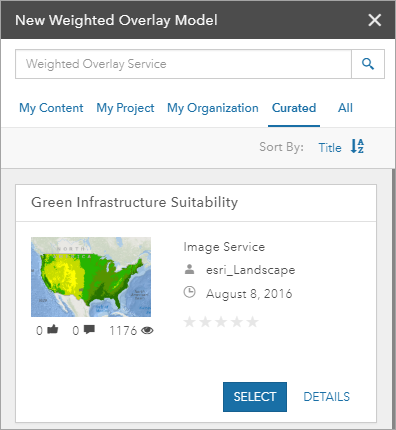This screenshot has width=396, height=430.
Task: Select the Curated tab
Action: coord(294,108)
